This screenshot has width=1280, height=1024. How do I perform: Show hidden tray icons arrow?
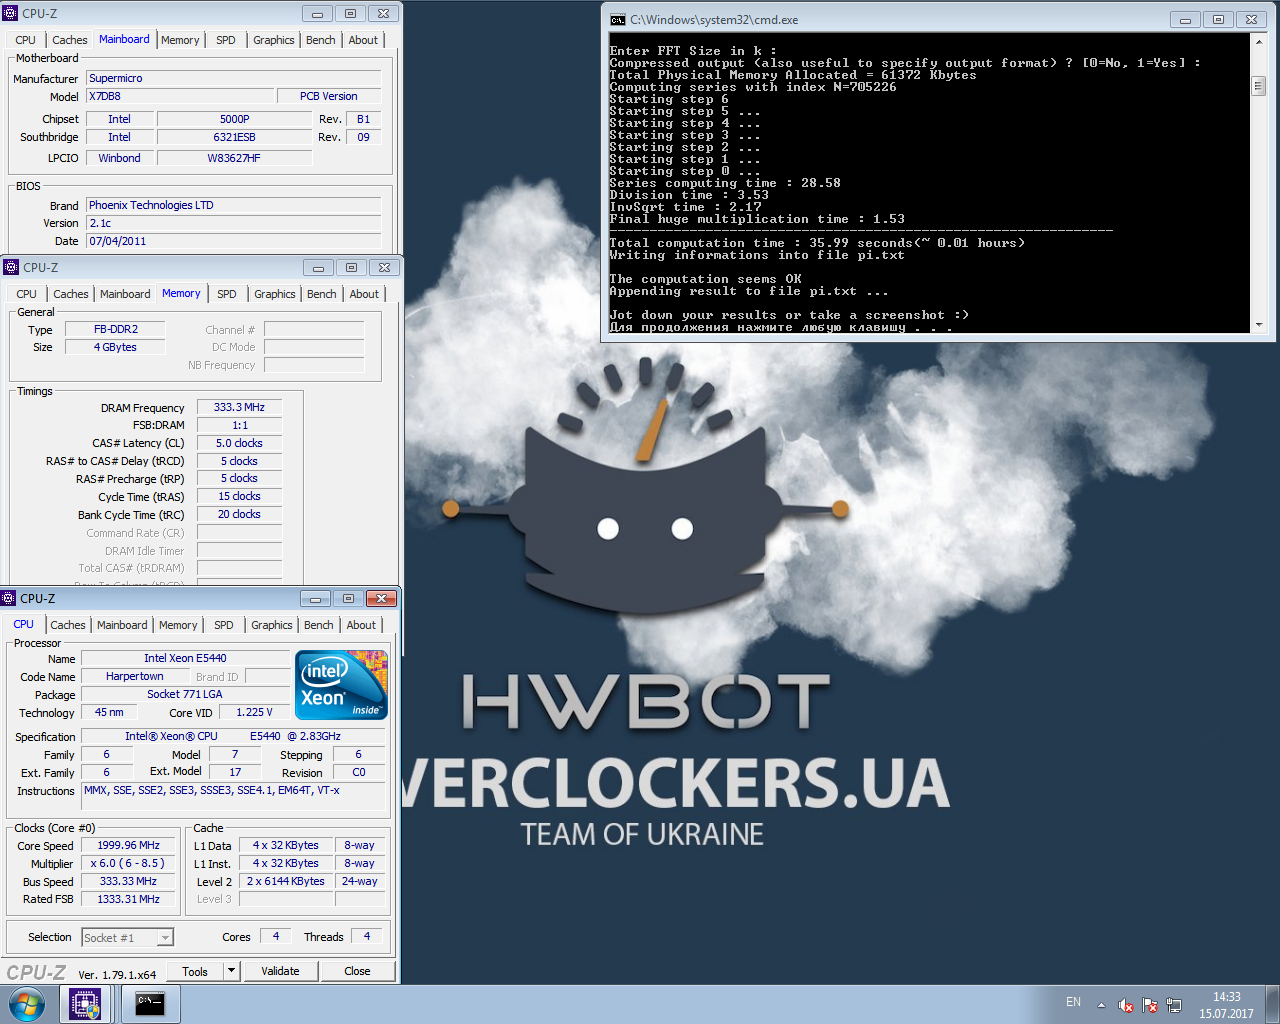tap(1101, 1005)
